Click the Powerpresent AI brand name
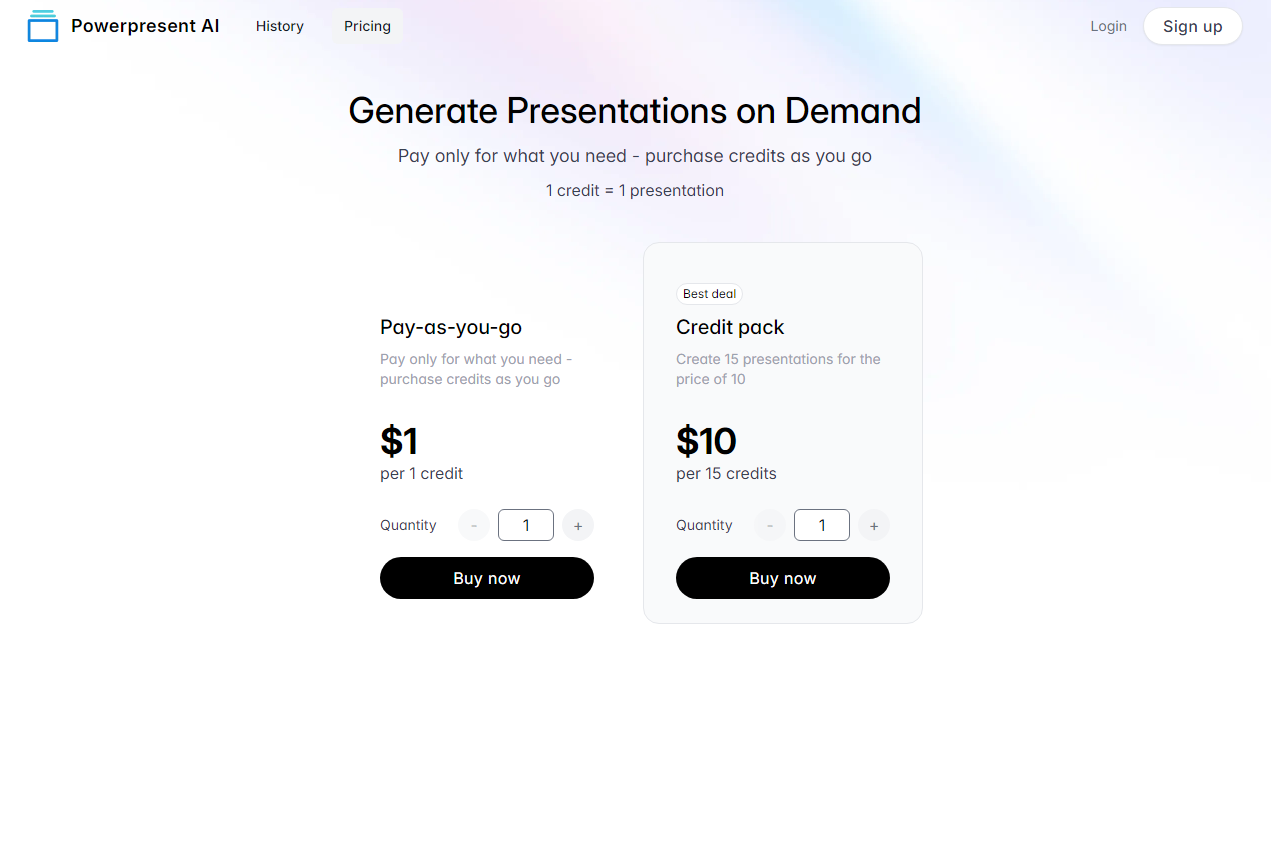 tap(145, 26)
